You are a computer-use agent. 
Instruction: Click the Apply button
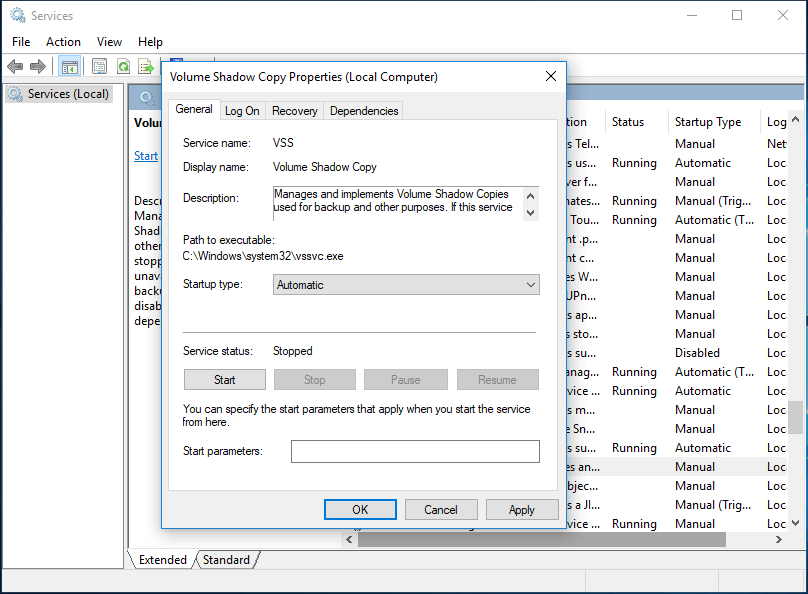click(521, 510)
